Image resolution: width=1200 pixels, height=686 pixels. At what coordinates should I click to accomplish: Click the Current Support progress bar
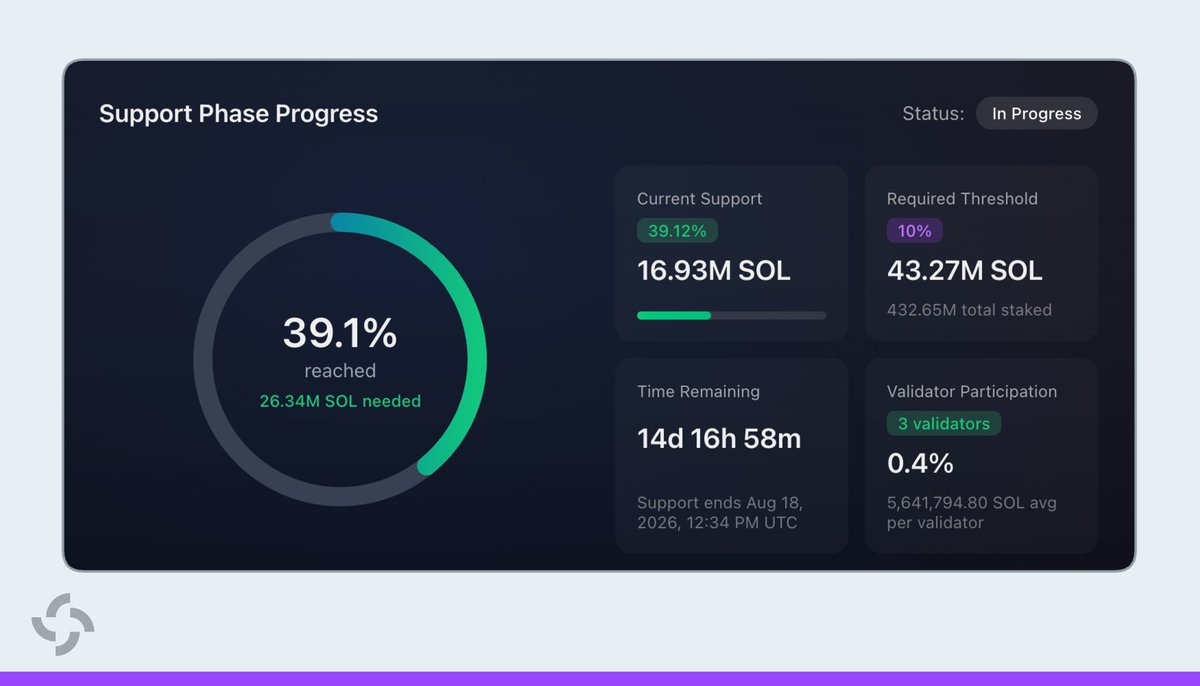pos(731,315)
